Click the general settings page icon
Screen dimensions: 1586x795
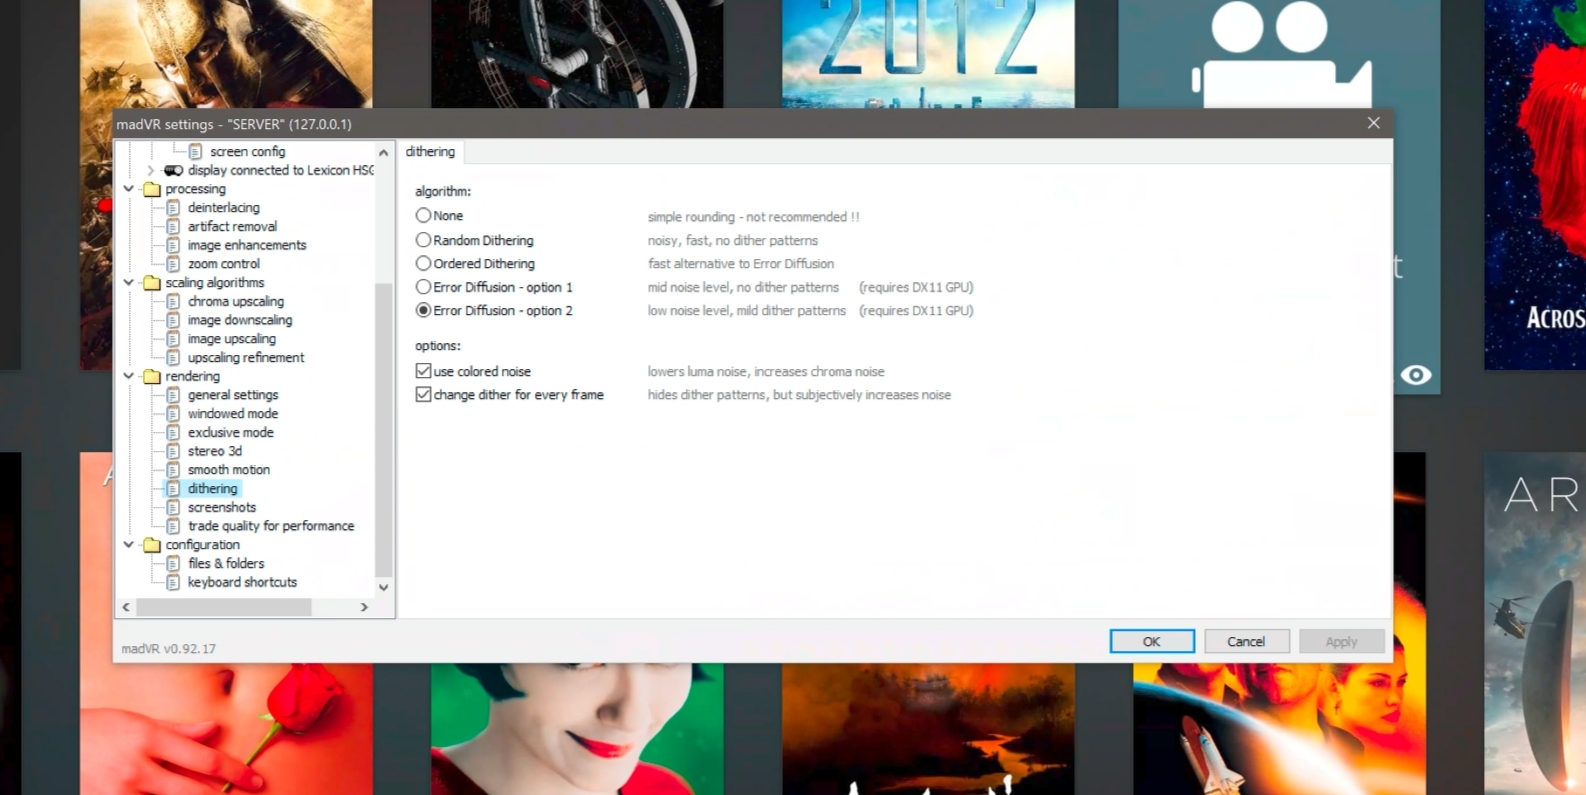point(173,395)
